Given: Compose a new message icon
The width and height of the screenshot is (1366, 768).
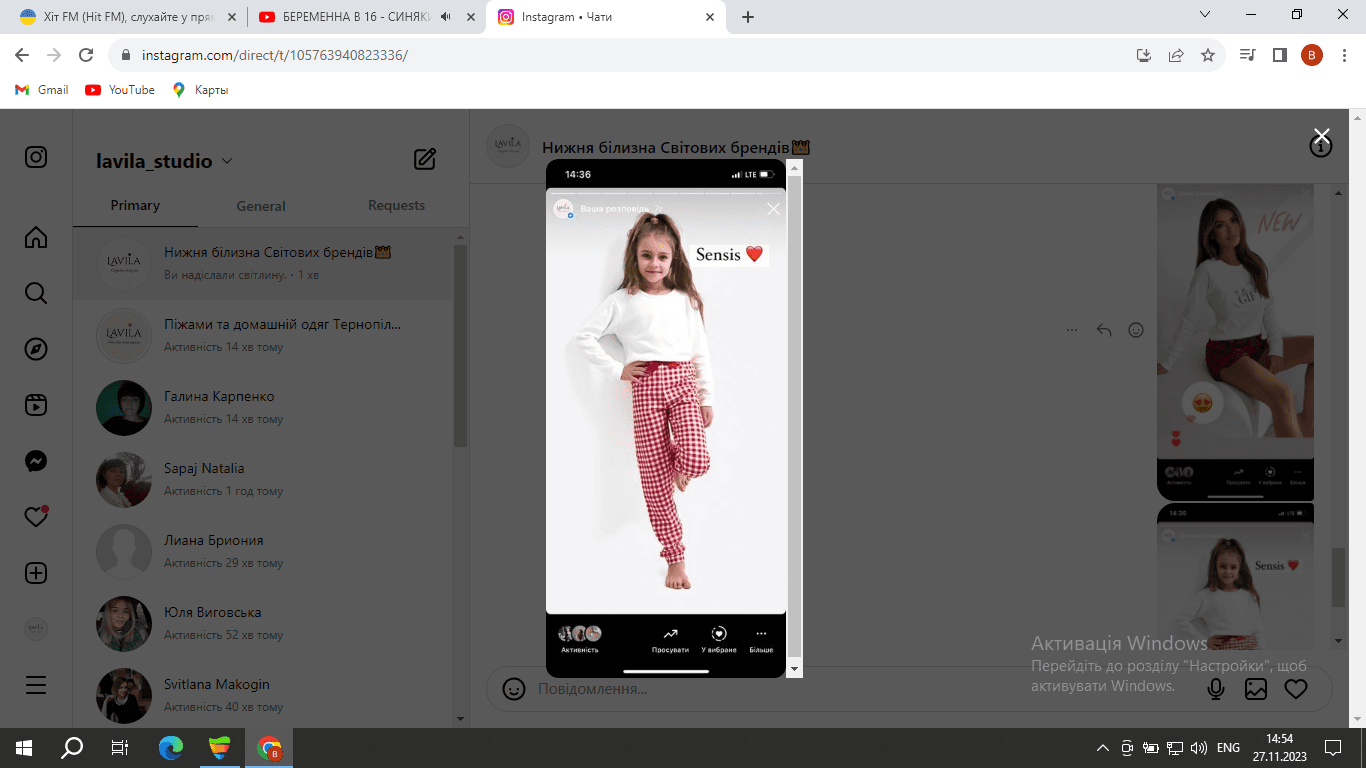Looking at the screenshot, I should click(x=425, y=159).
